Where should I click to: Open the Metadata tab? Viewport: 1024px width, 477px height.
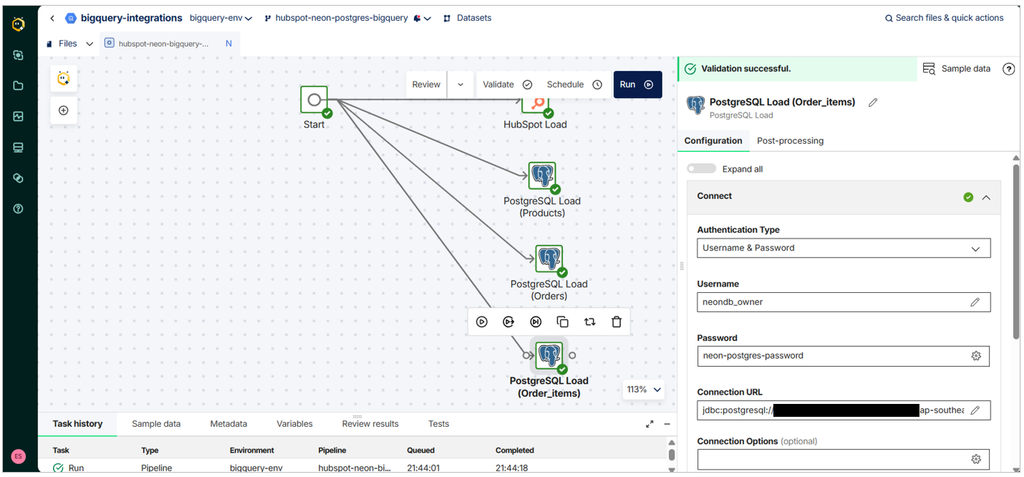coord(229,423)
